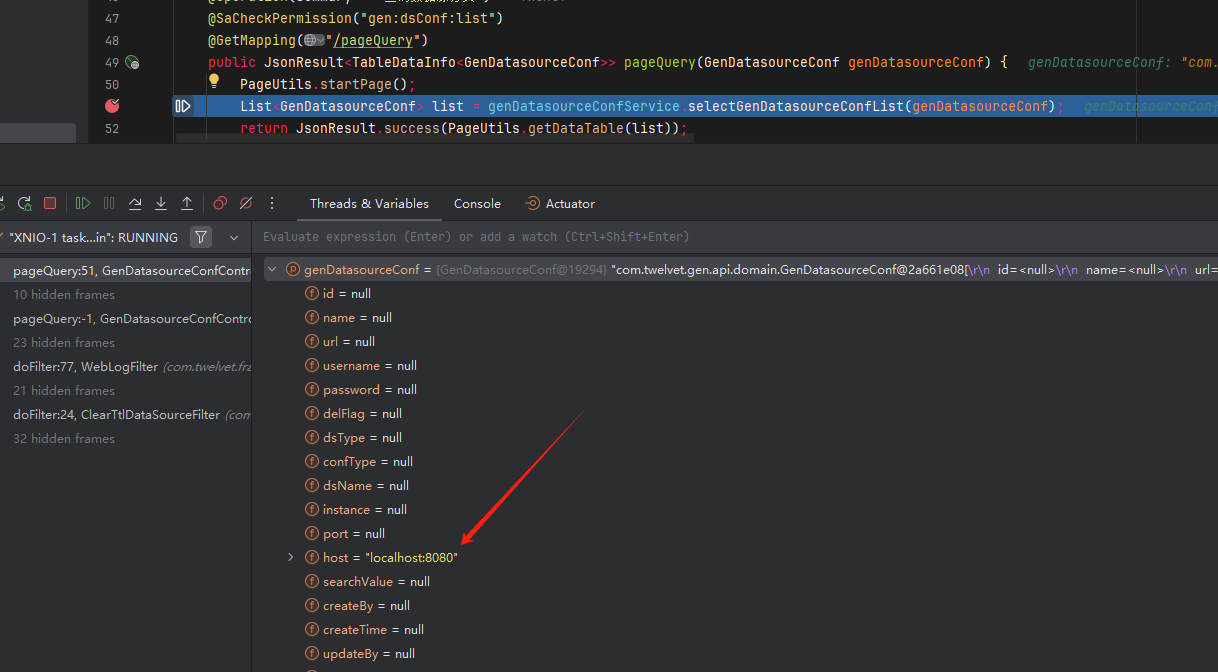
Task: Toggle Mute Breakpoints
Action: point(246,203)
